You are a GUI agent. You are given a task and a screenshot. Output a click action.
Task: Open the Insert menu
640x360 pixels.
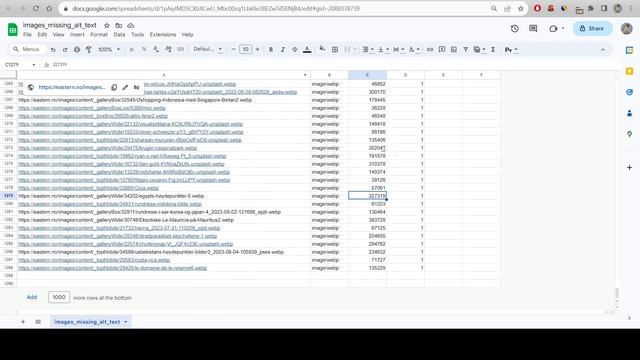tap(77, 35)
